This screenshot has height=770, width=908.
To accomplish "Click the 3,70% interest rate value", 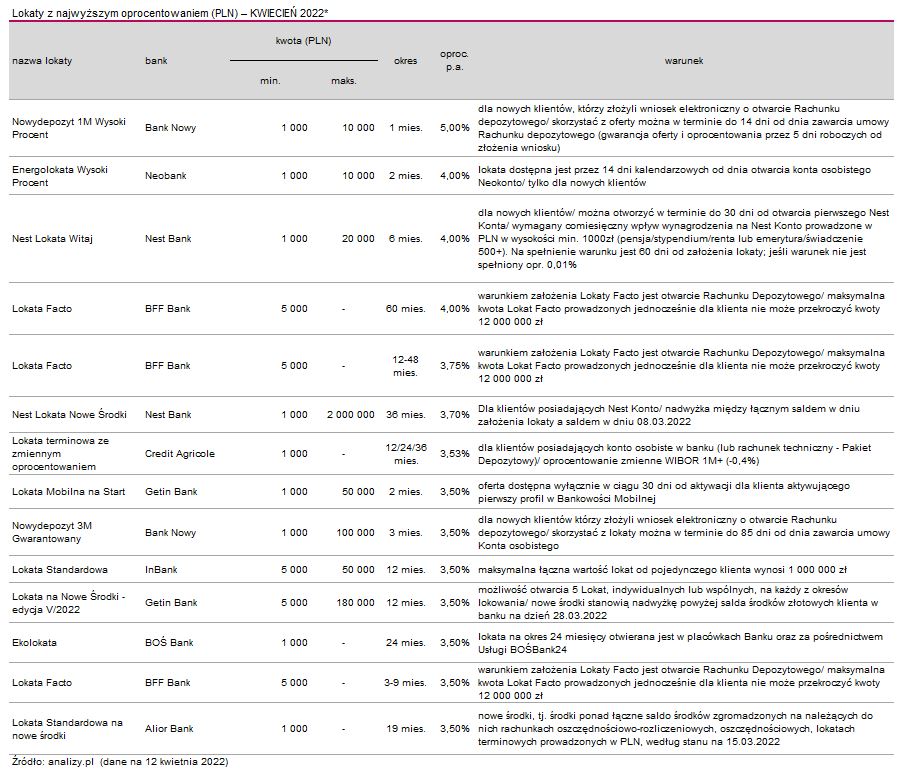I will 455,415.
